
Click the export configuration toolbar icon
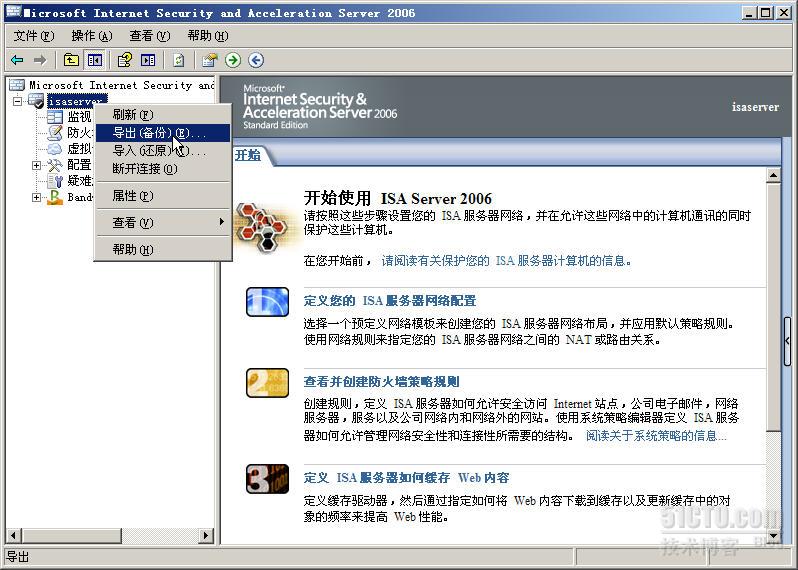click(209, 61)
